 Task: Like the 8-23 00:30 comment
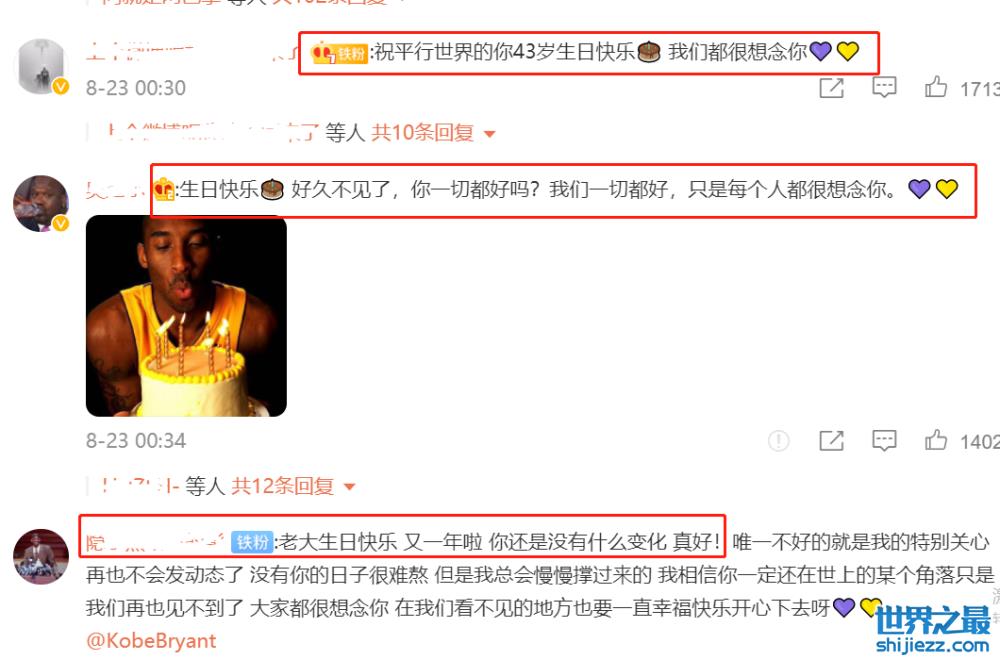tap(936, 86)
